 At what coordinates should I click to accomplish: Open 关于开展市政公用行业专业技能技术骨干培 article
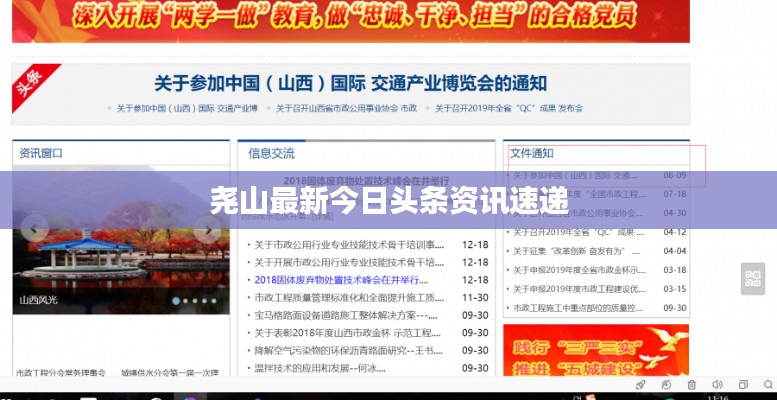(x=349, y=262)
